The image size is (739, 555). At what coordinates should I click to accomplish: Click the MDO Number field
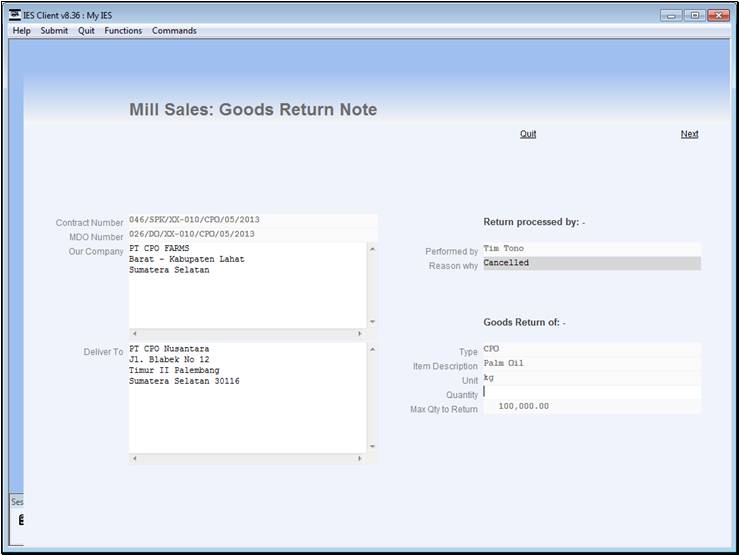[253, 234]
